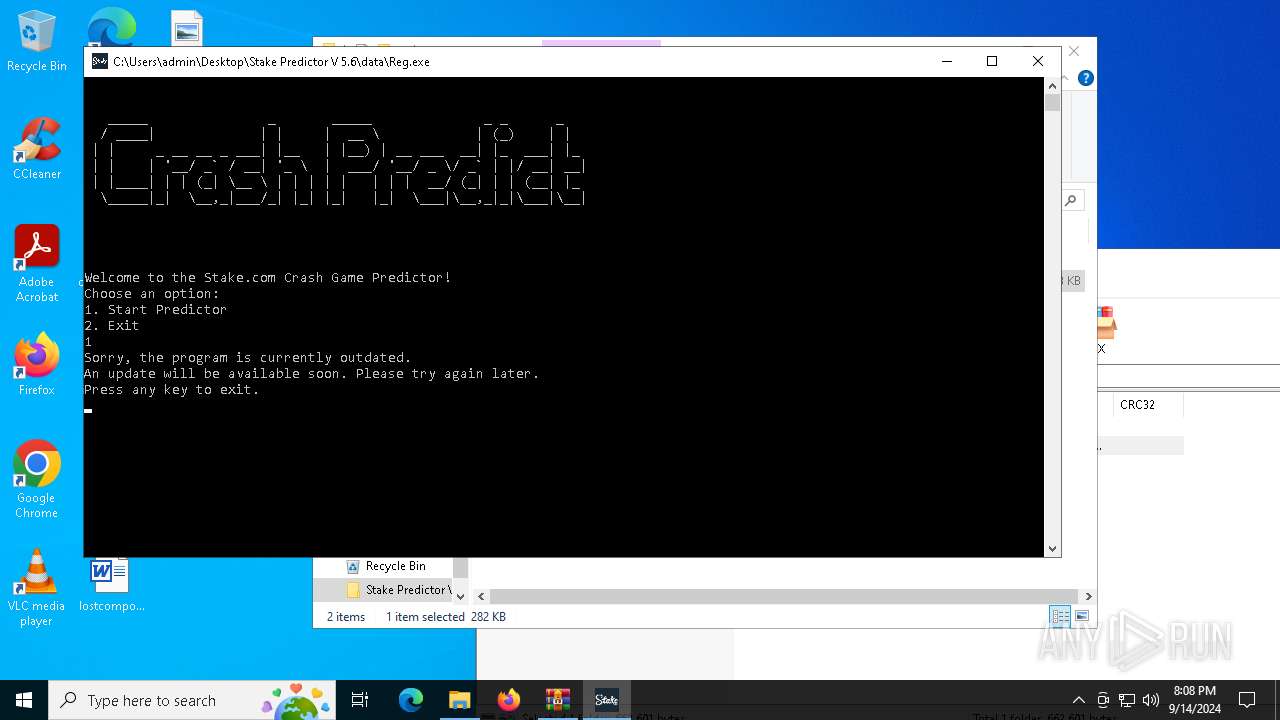This screenshot has width=1280, height=720.
Task: Switch to WinRAR on the taskbar
Action: [x=558, y=700]
